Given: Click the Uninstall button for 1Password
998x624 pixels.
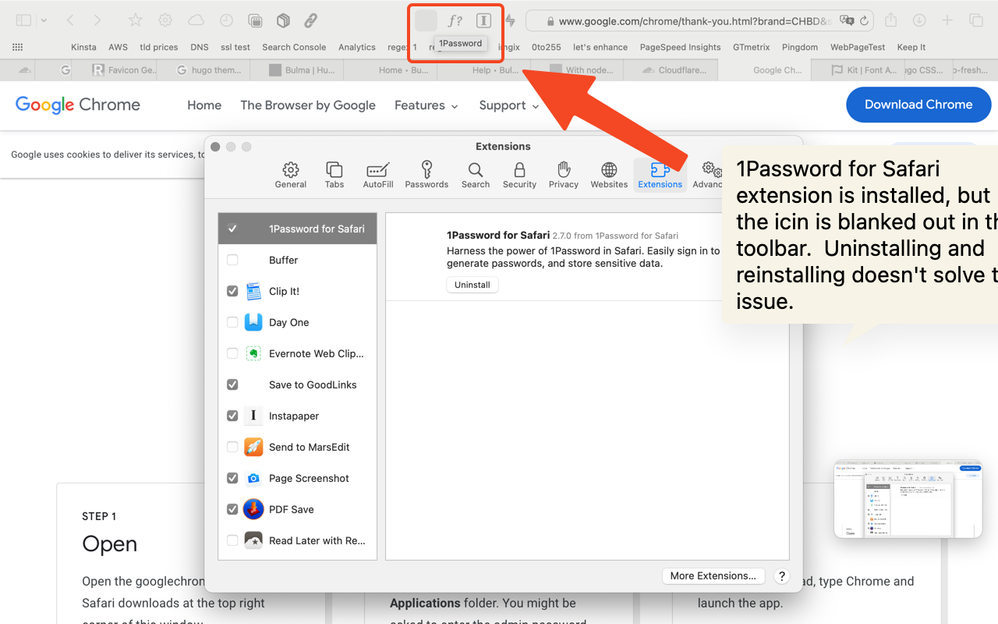Looking at the screenshot, I should [472, 285].
